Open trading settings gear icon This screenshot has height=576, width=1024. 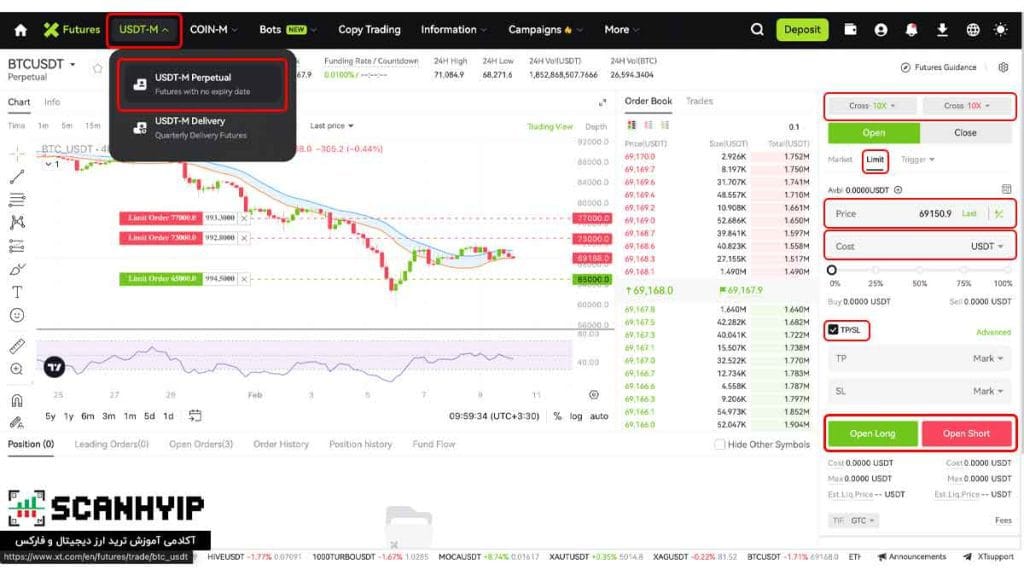click(x=1004, y=67)
